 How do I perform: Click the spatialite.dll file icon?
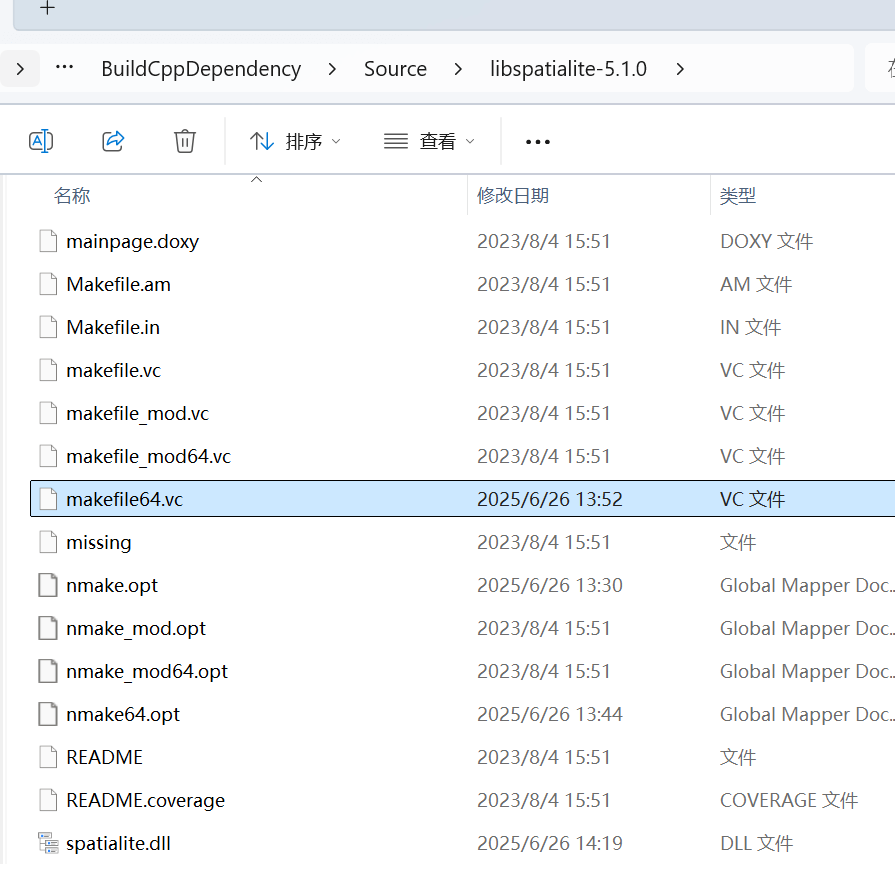coord(48,843)
